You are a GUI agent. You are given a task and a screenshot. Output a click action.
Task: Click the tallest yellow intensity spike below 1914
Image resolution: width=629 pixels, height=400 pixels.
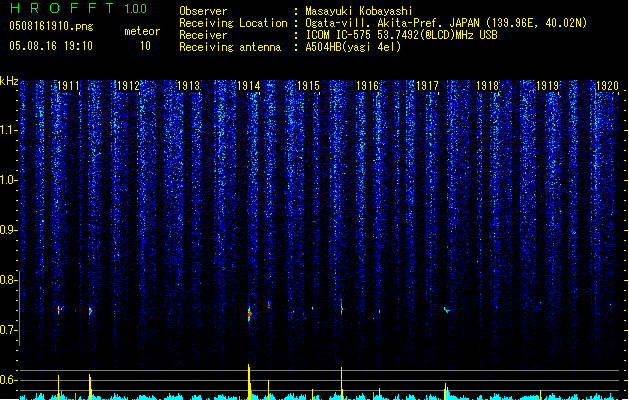(249, 382)
